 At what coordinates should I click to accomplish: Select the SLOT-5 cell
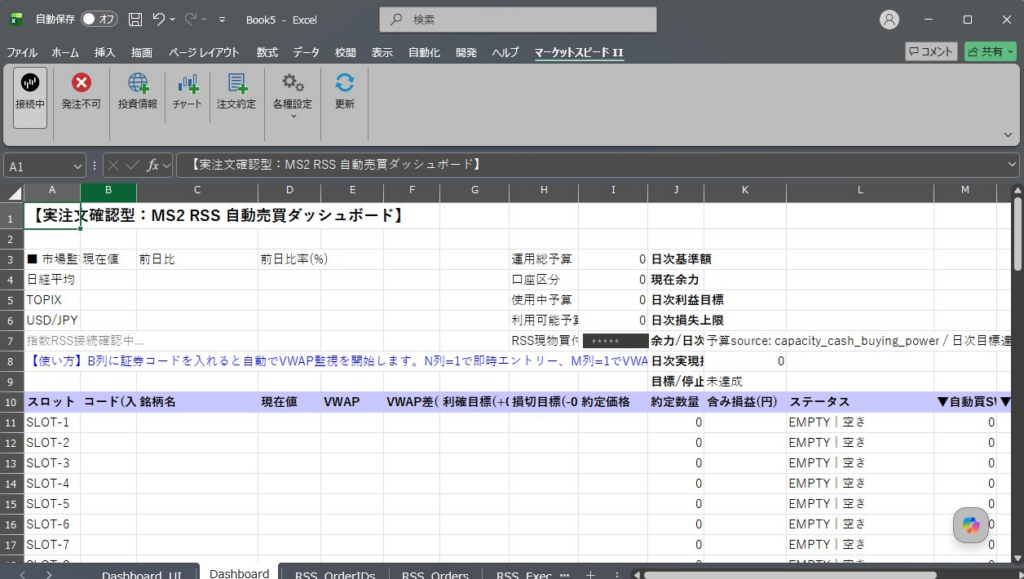point(52,504)
